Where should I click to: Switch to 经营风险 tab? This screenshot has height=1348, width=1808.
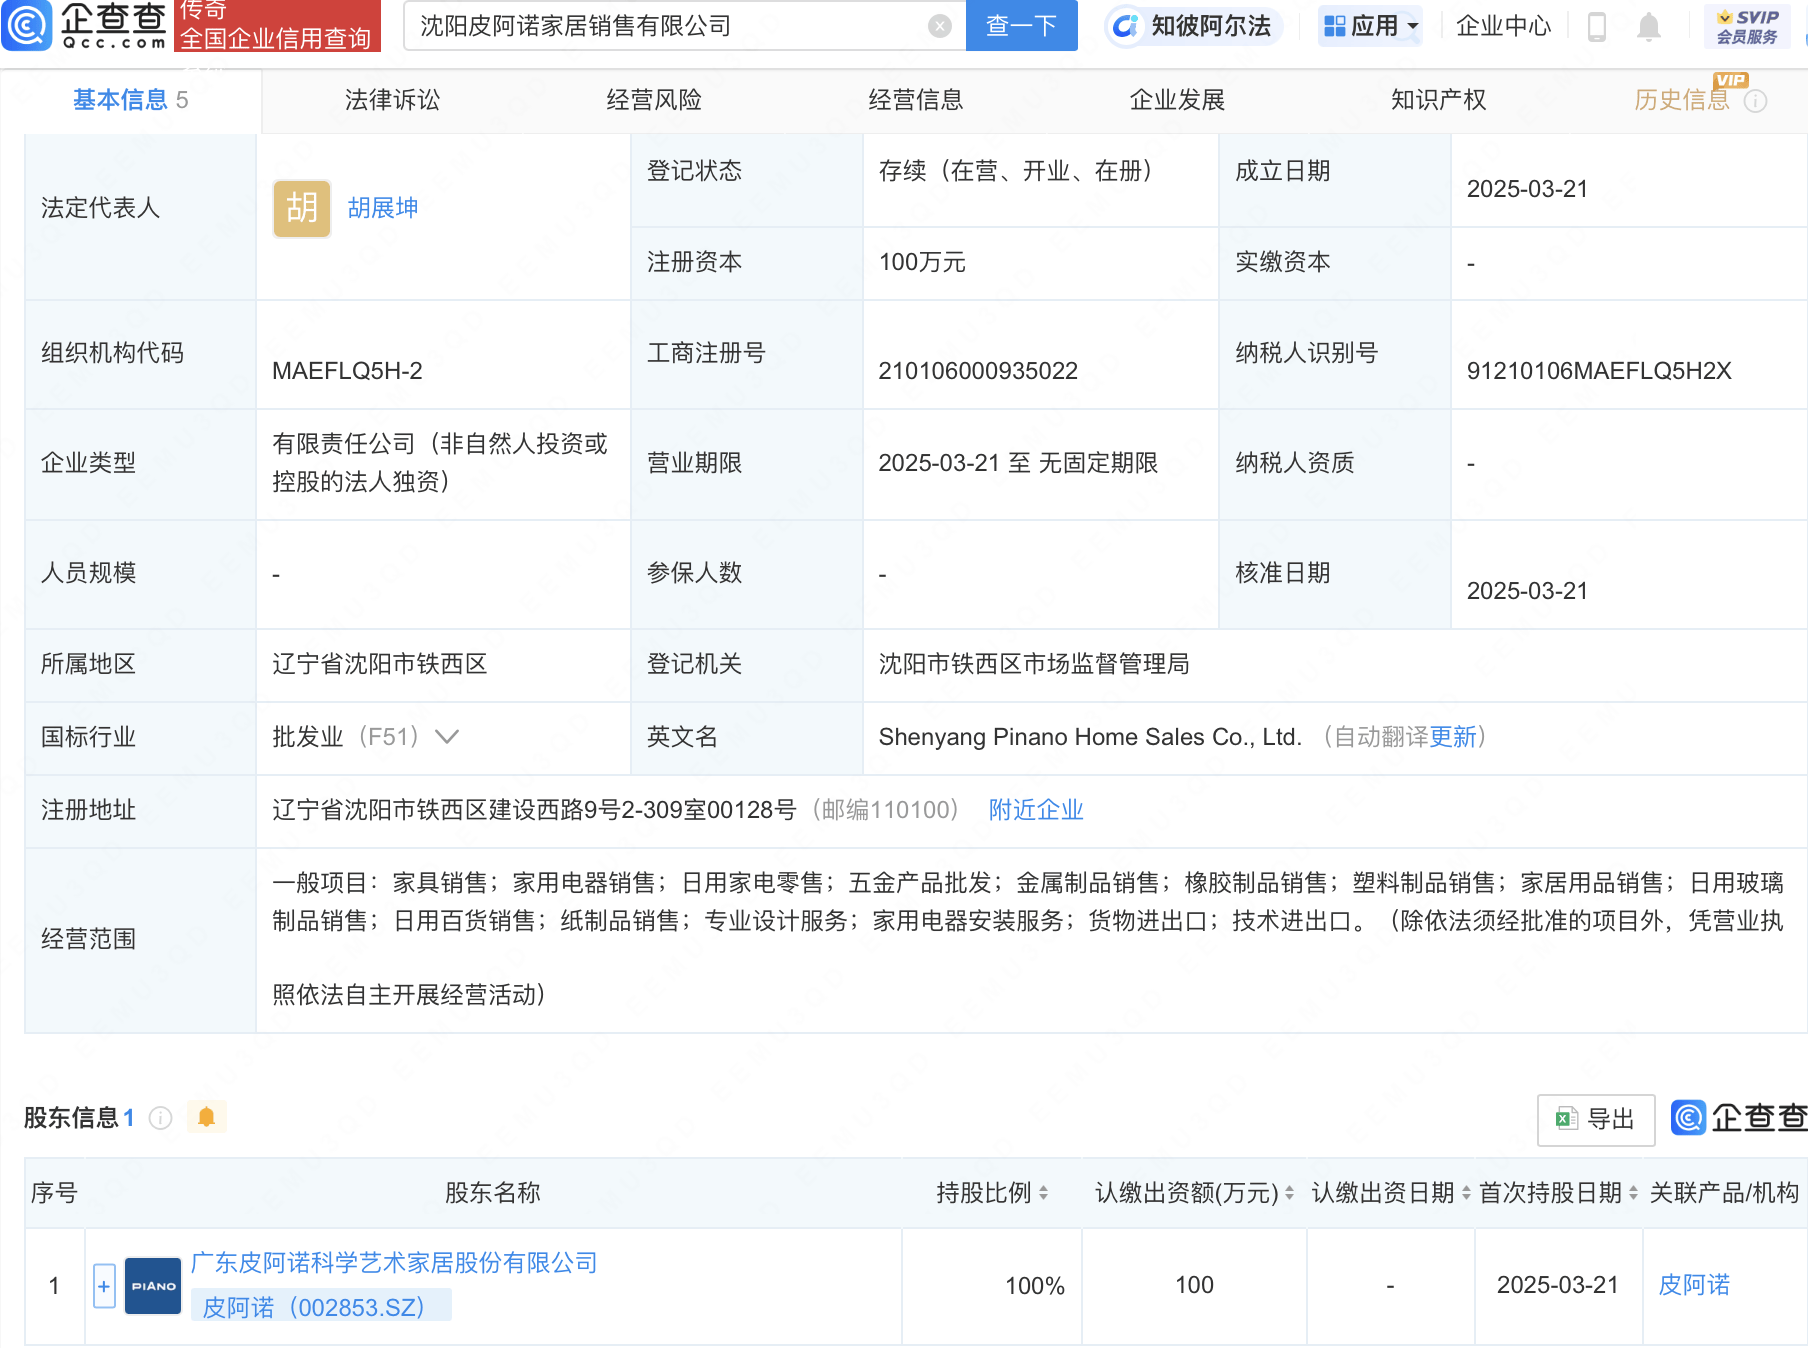654,100
